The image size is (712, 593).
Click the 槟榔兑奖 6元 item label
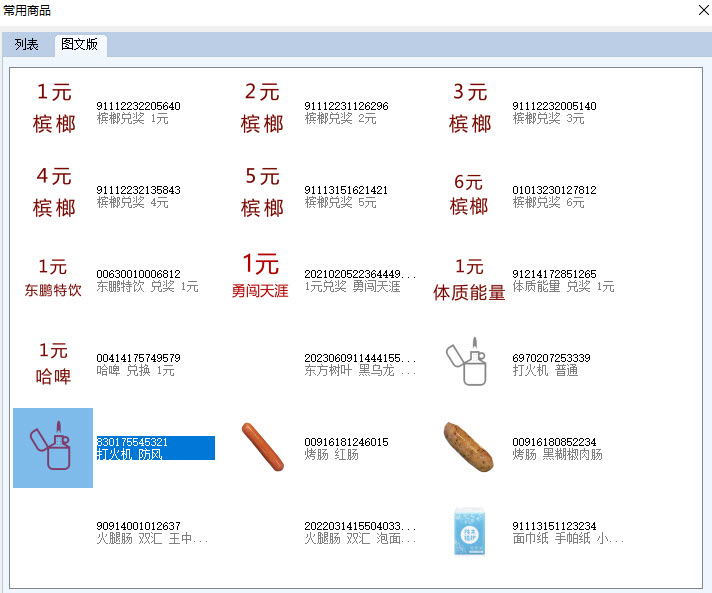pos(548,203)
